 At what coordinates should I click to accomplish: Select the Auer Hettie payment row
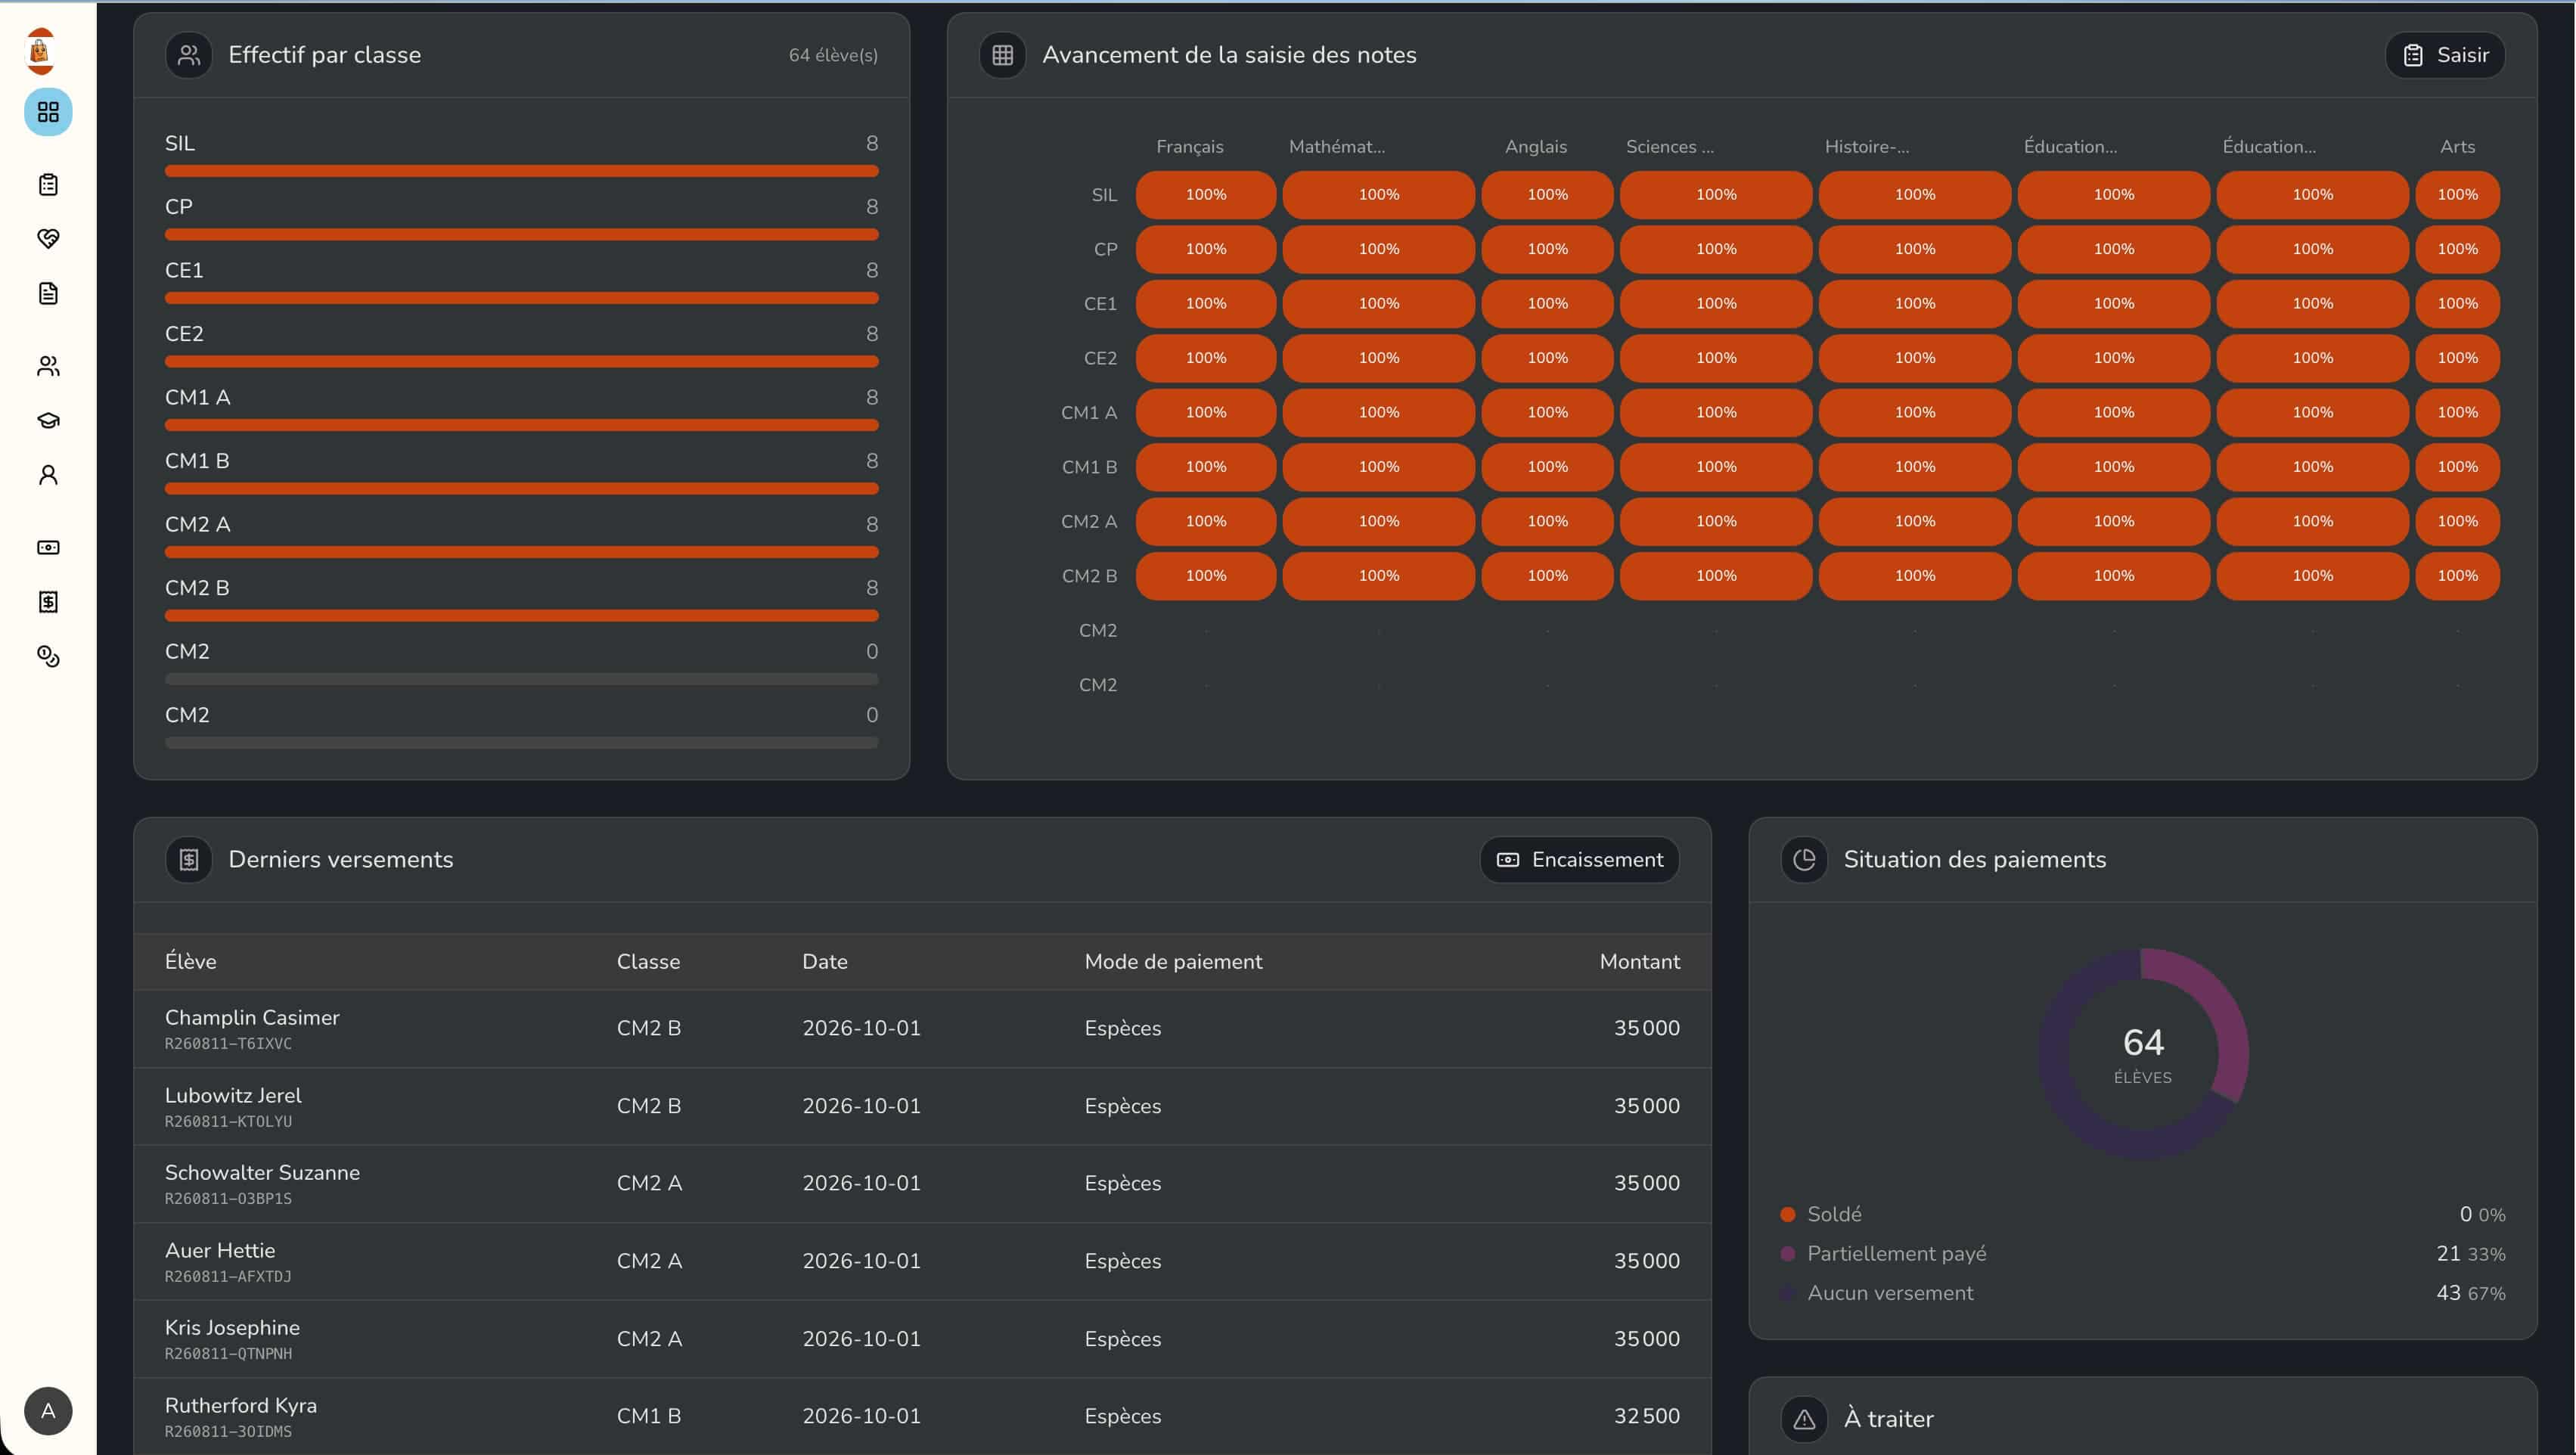(x=922, y=1261)
